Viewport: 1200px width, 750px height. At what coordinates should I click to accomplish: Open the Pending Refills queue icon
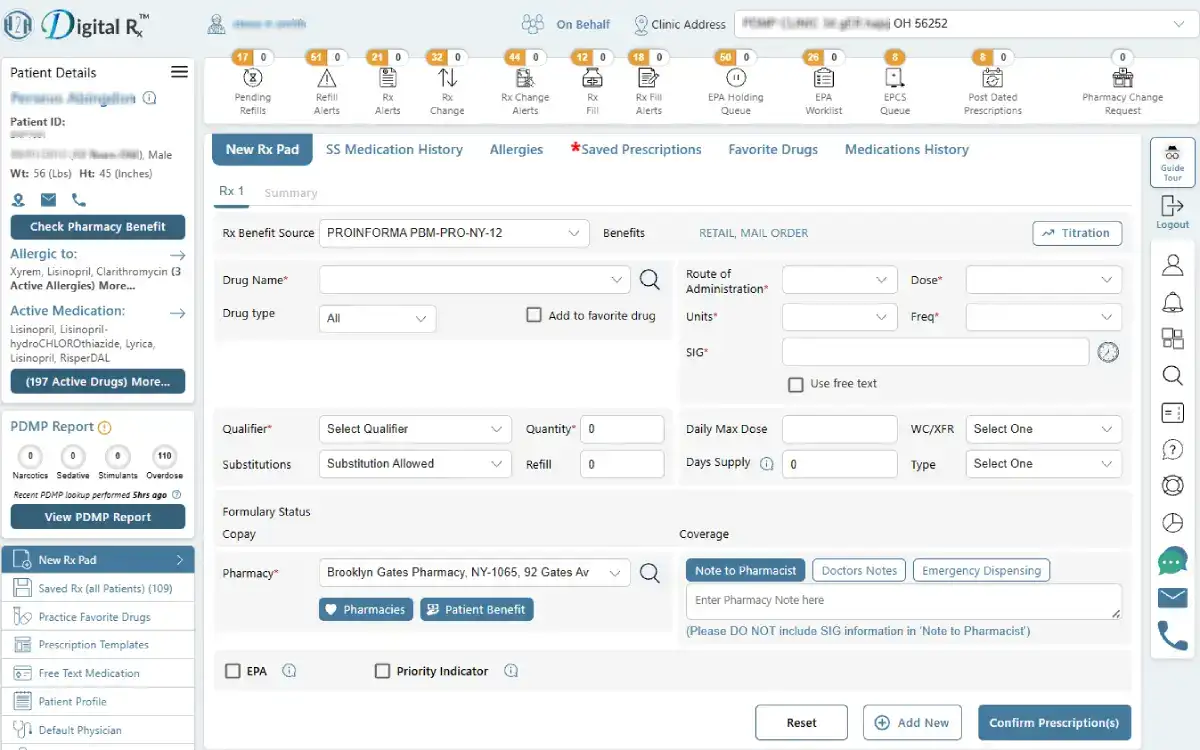click(x=253, y=78)
